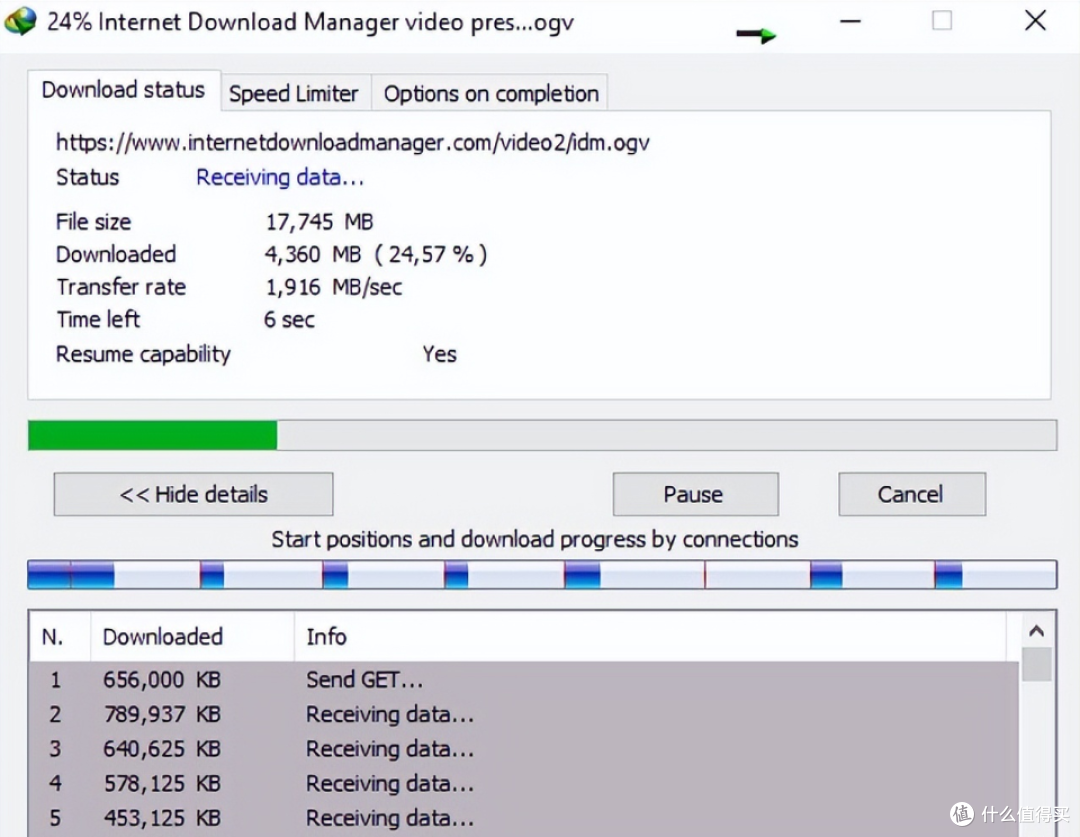
Task: Collapse the panel with Hide details
Action: (x=193, y=494)
